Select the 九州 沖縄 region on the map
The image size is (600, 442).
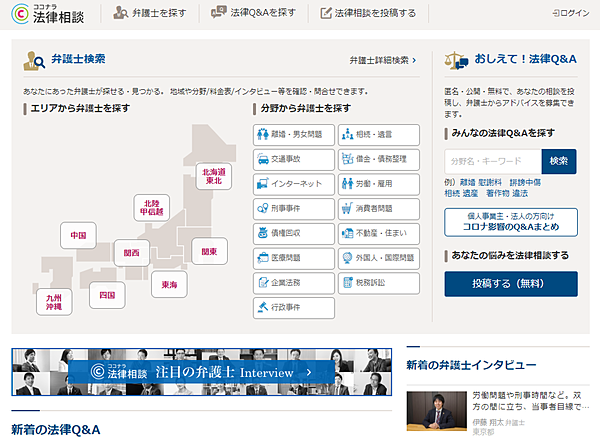click(54, 302)
